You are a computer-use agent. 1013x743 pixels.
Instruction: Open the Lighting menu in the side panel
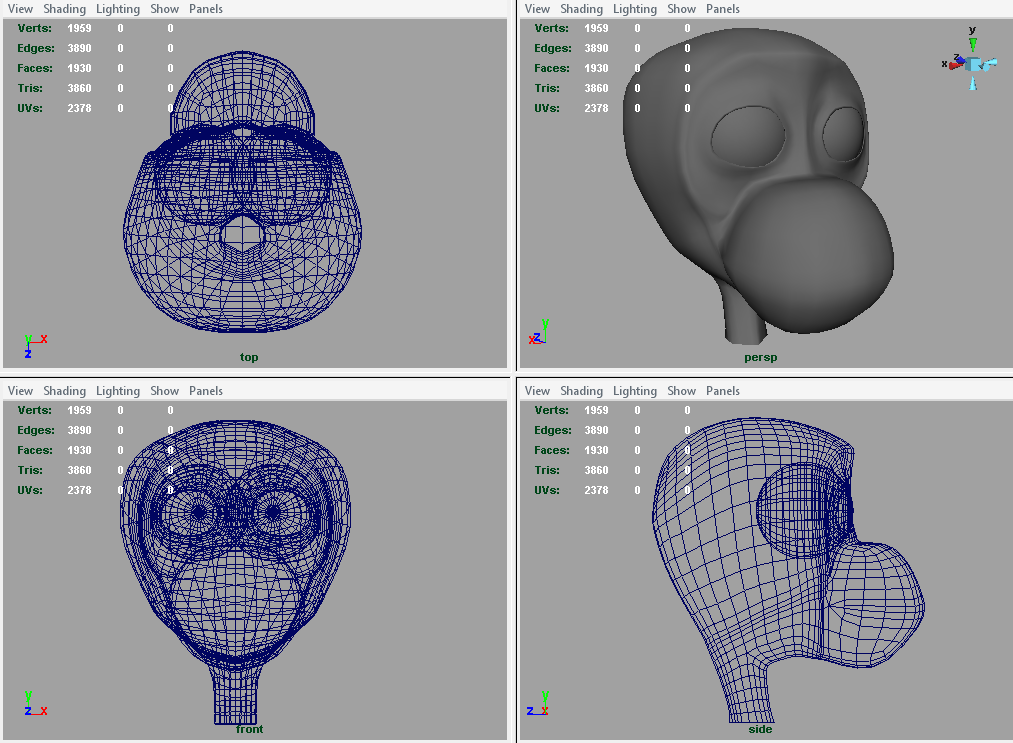[x=634, y=391]
